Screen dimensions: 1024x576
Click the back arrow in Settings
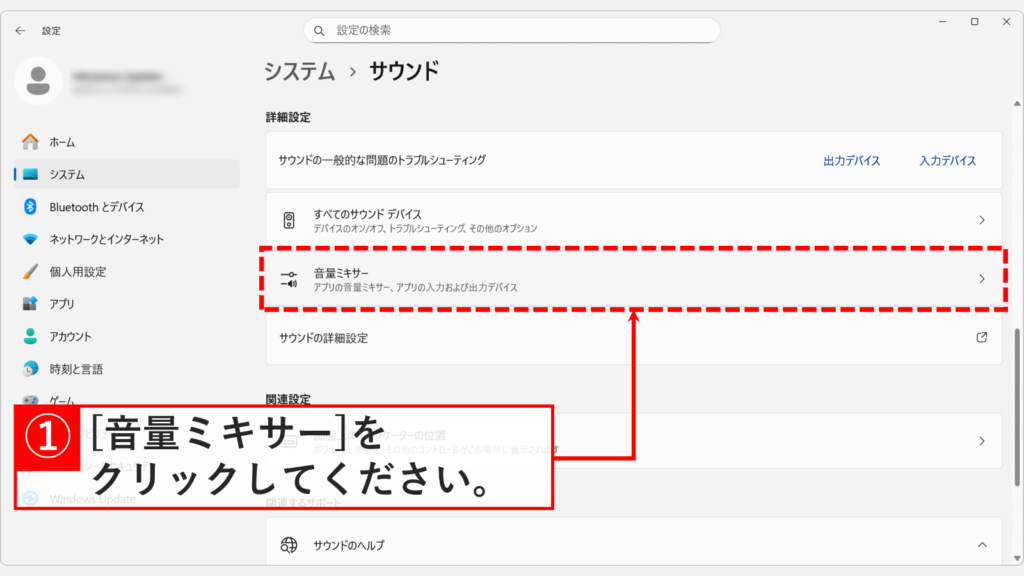(20, 30)
